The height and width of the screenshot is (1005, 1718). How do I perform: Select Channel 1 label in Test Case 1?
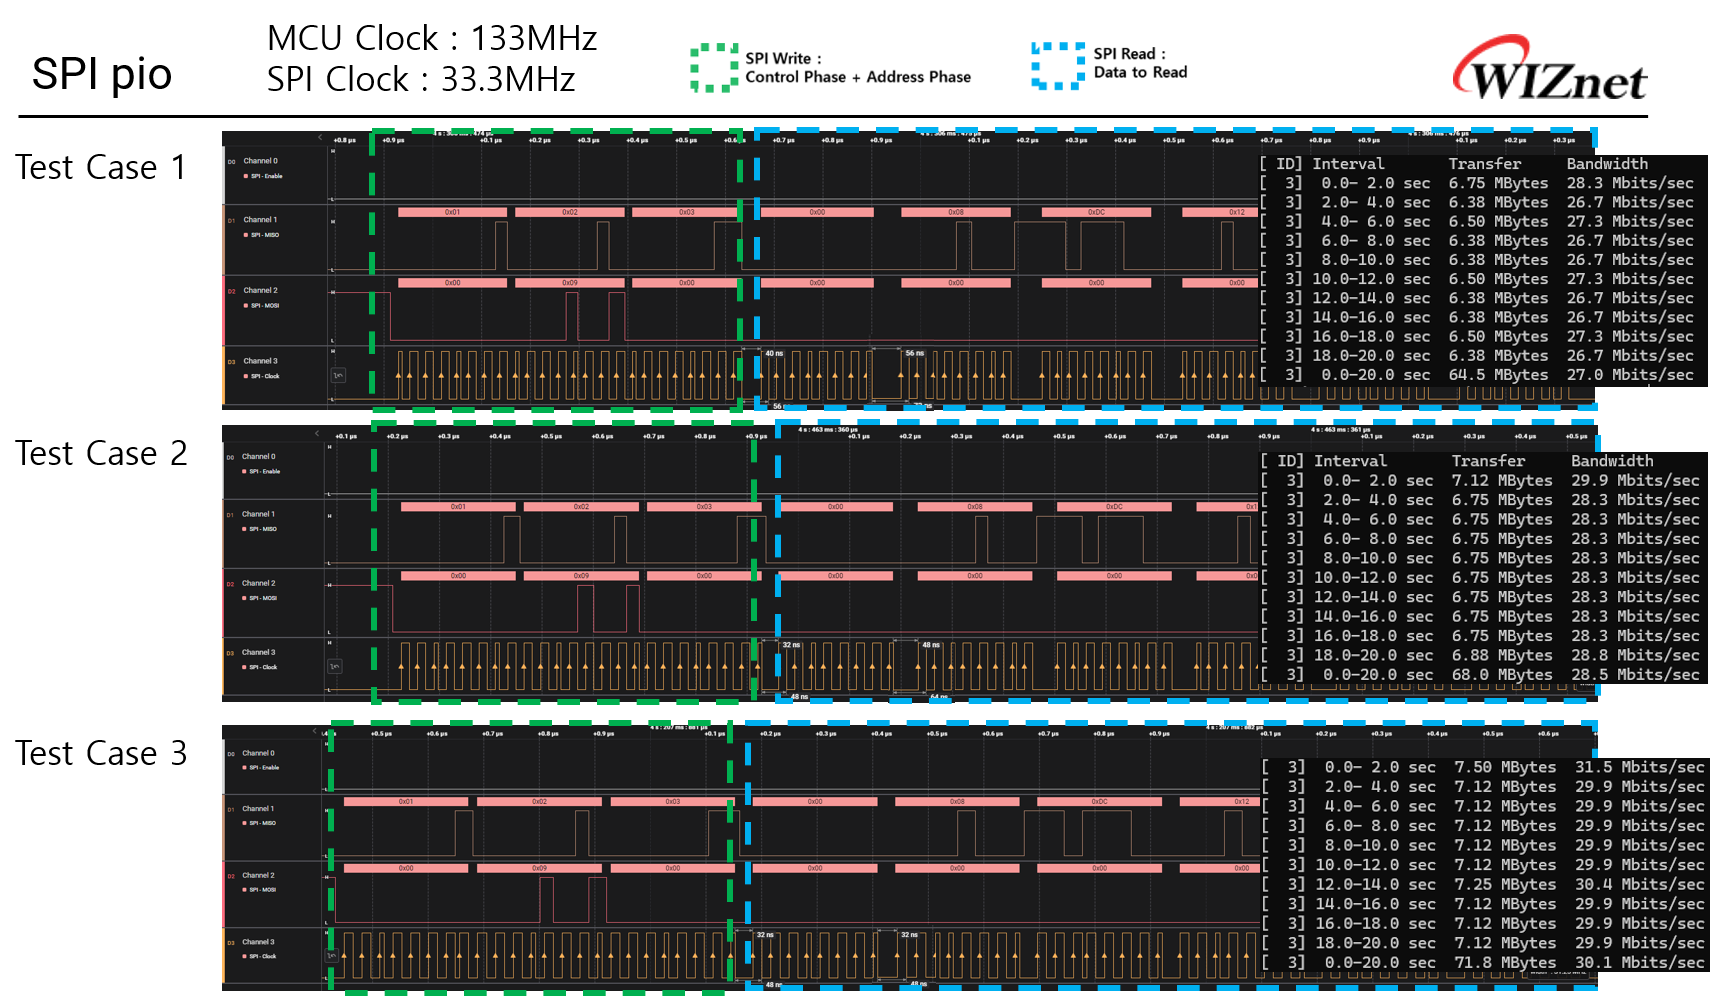pos(260,220)
